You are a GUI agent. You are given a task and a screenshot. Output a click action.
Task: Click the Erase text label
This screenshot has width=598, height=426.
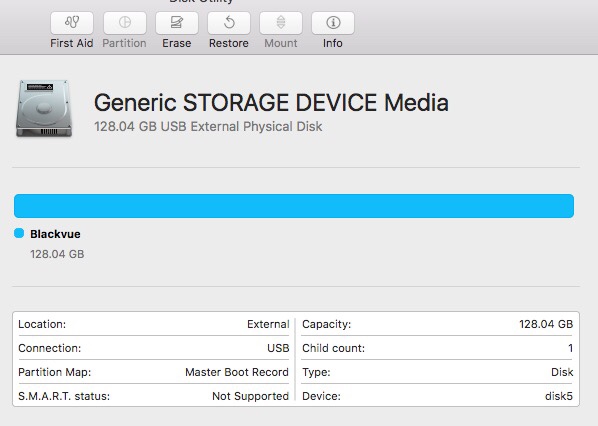177,43
